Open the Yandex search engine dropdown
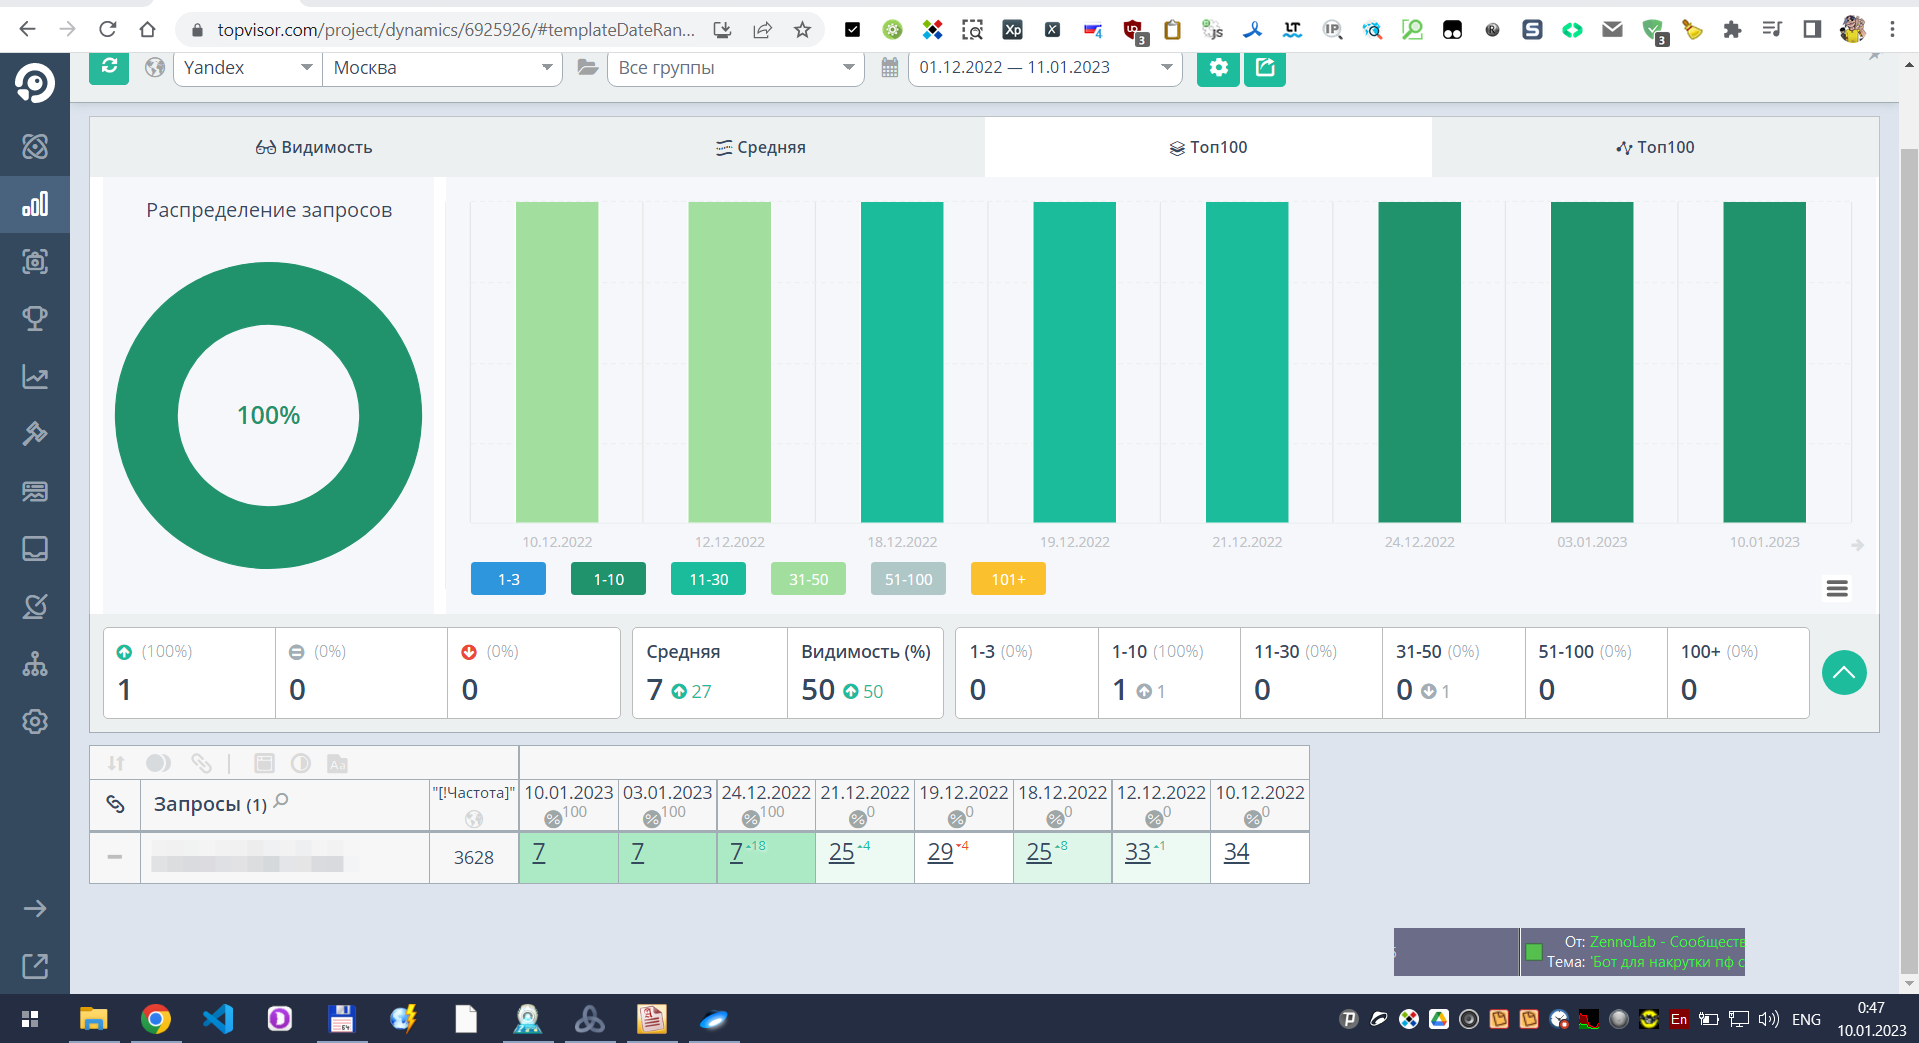 [248, 68]
